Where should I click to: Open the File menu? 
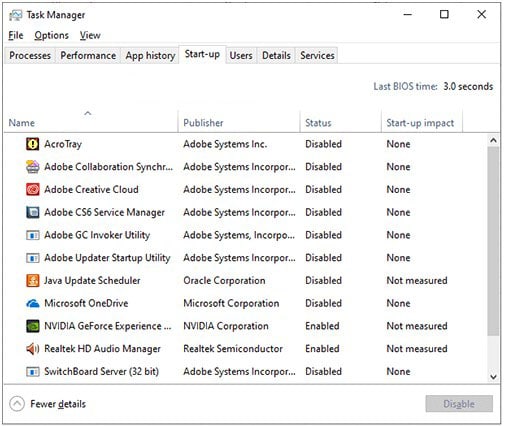16,35
